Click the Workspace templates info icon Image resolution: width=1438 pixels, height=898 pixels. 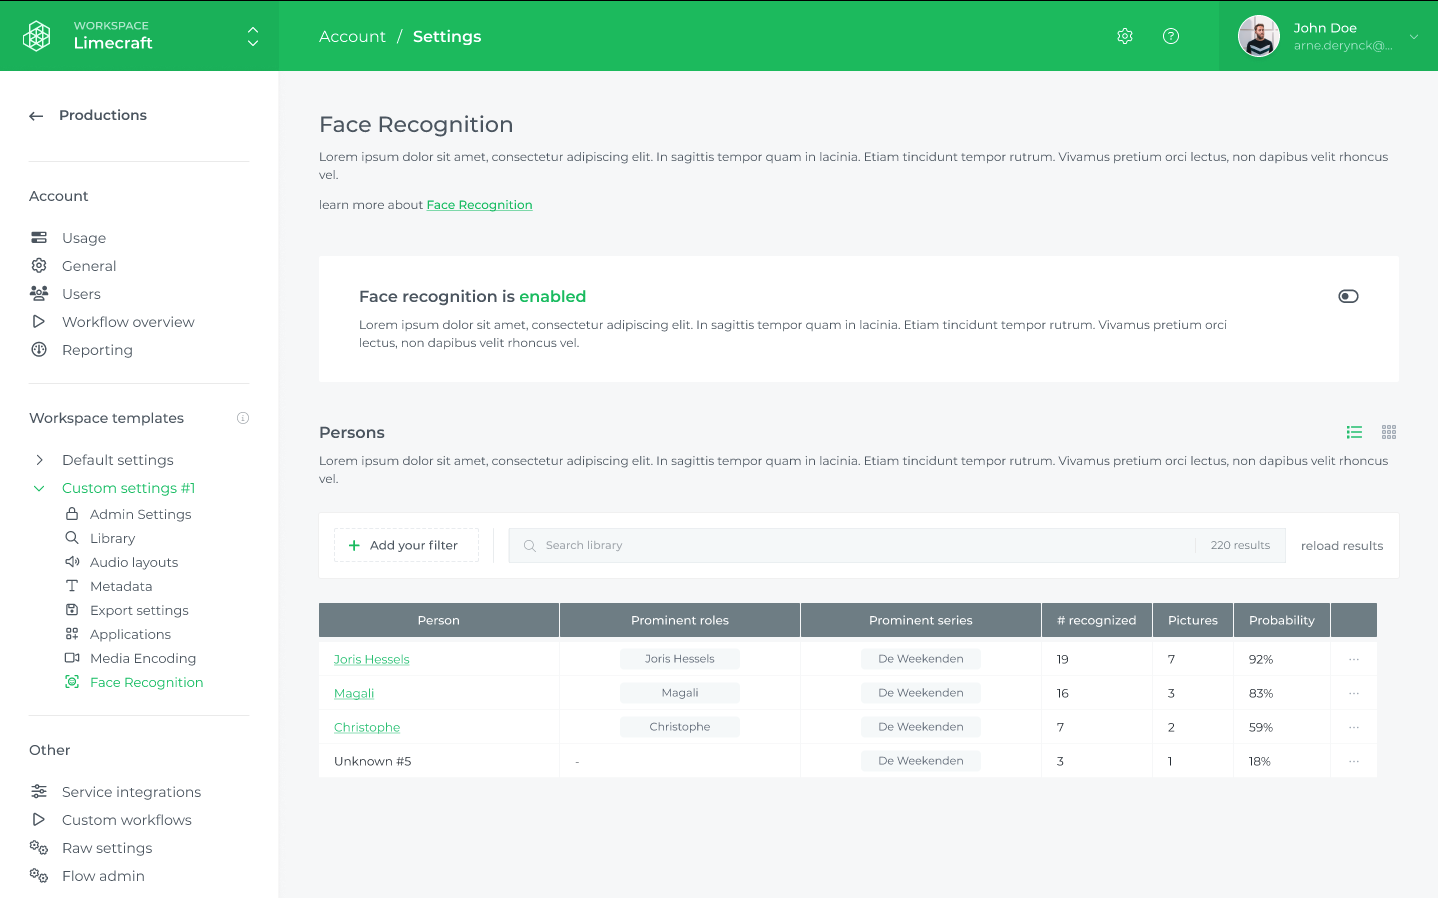pyautogui.click(x=243, y=418)
